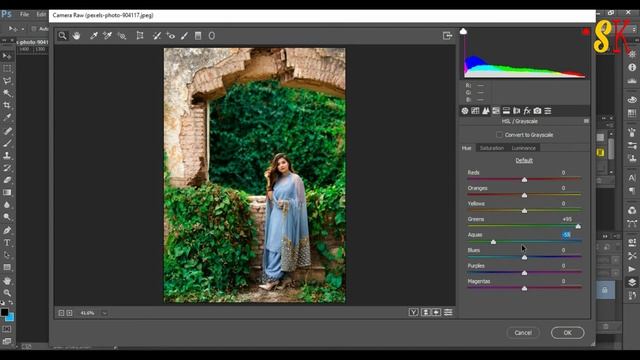Screen dimensions: 640x360
Task: Open HSL / Grayscale panel flyout menu
Action: 586,121
